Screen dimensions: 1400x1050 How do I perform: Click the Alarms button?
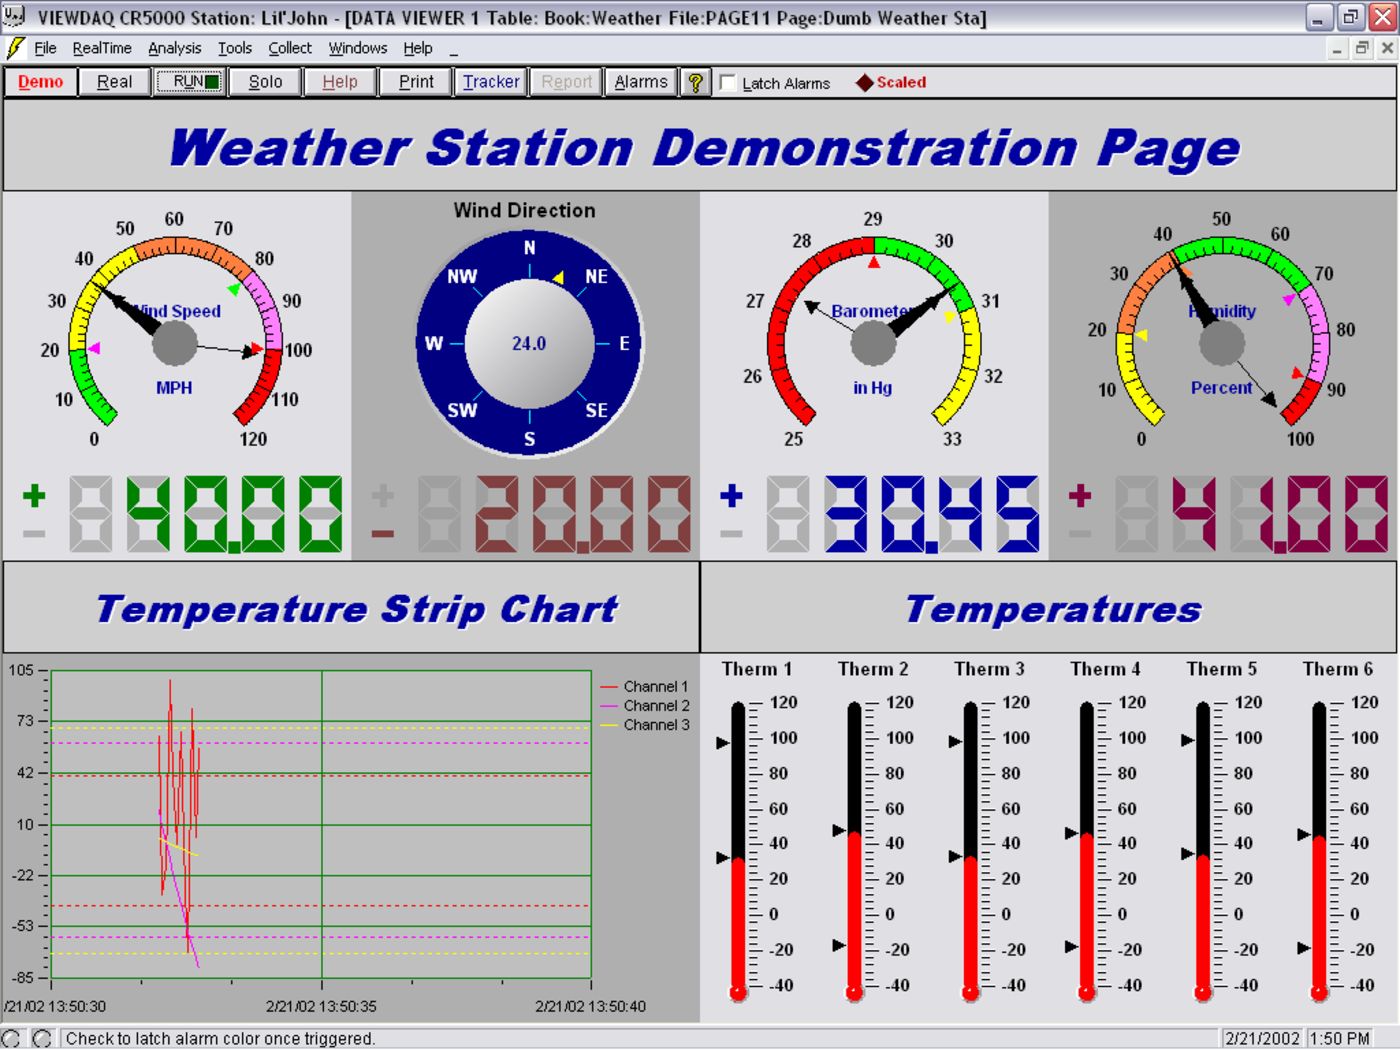[x=641, y=82]
